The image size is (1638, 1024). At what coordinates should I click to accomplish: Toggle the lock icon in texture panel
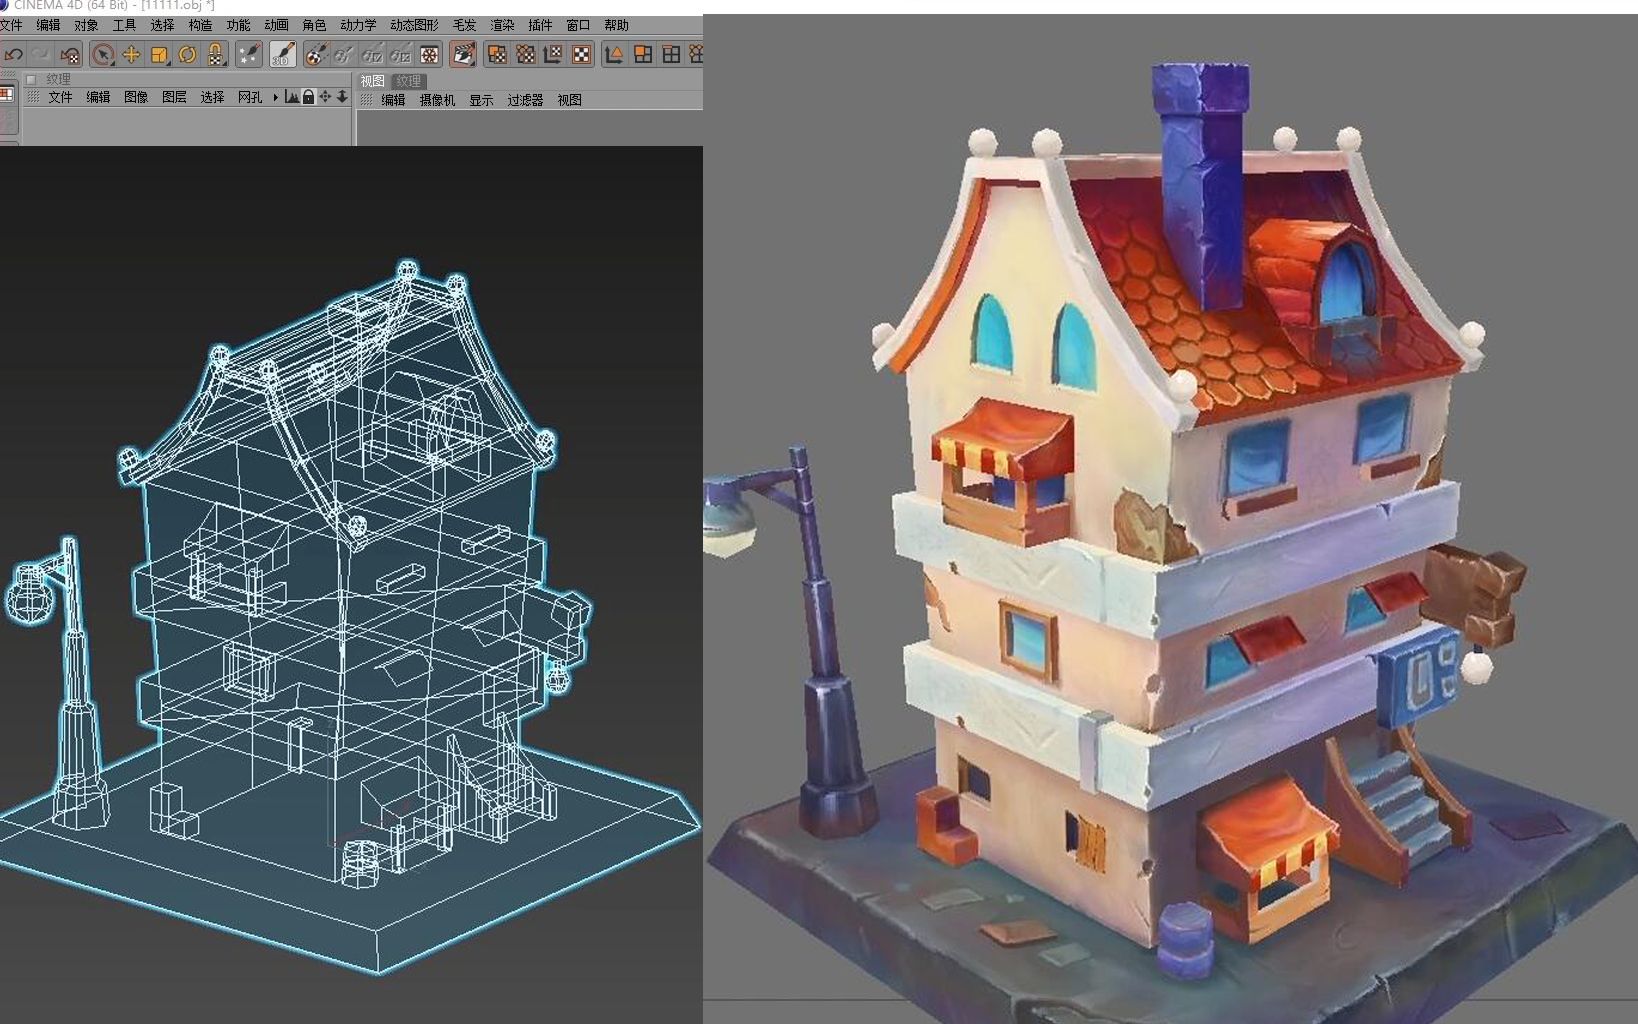(x=308, y=97)
